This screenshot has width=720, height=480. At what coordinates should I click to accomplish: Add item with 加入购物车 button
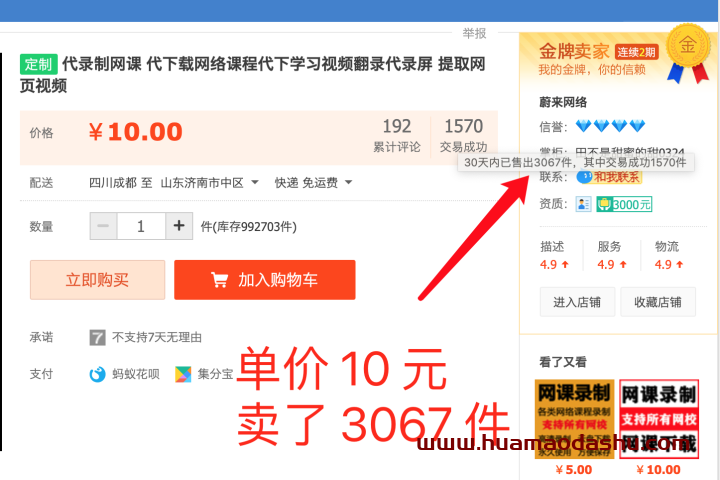[264, 280]
